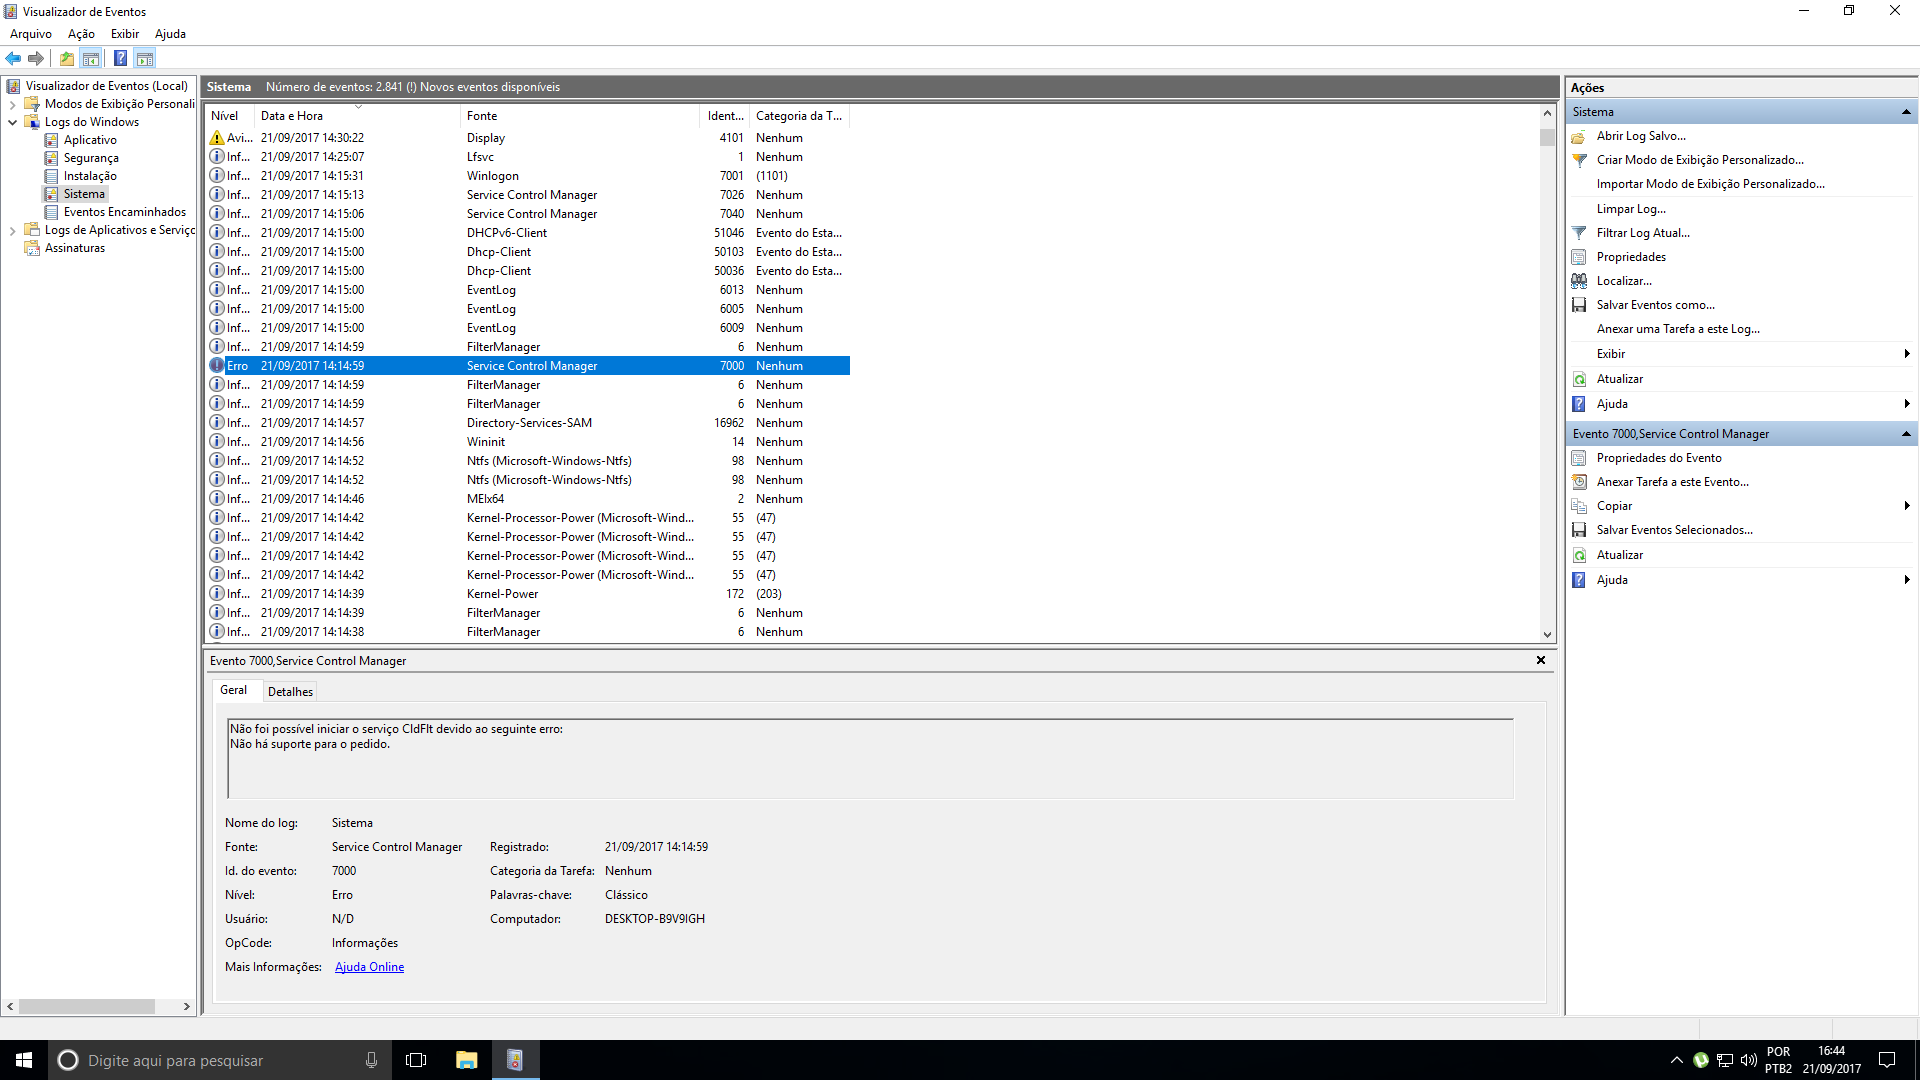Close the event preview pane
This screenshot has width=1920, height=1080.
pos(1541,660)
